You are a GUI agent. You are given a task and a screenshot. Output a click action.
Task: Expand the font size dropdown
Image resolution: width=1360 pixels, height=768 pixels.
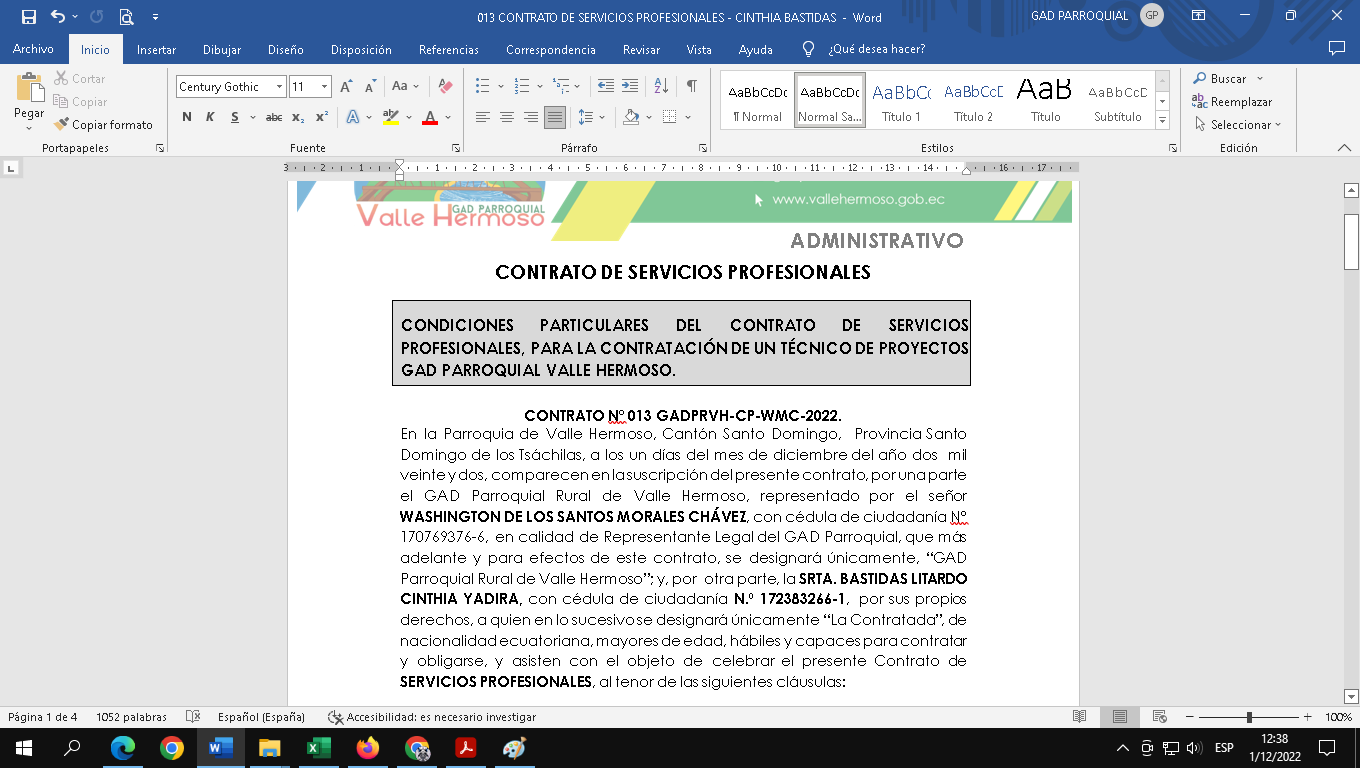[x=324, y=87]
